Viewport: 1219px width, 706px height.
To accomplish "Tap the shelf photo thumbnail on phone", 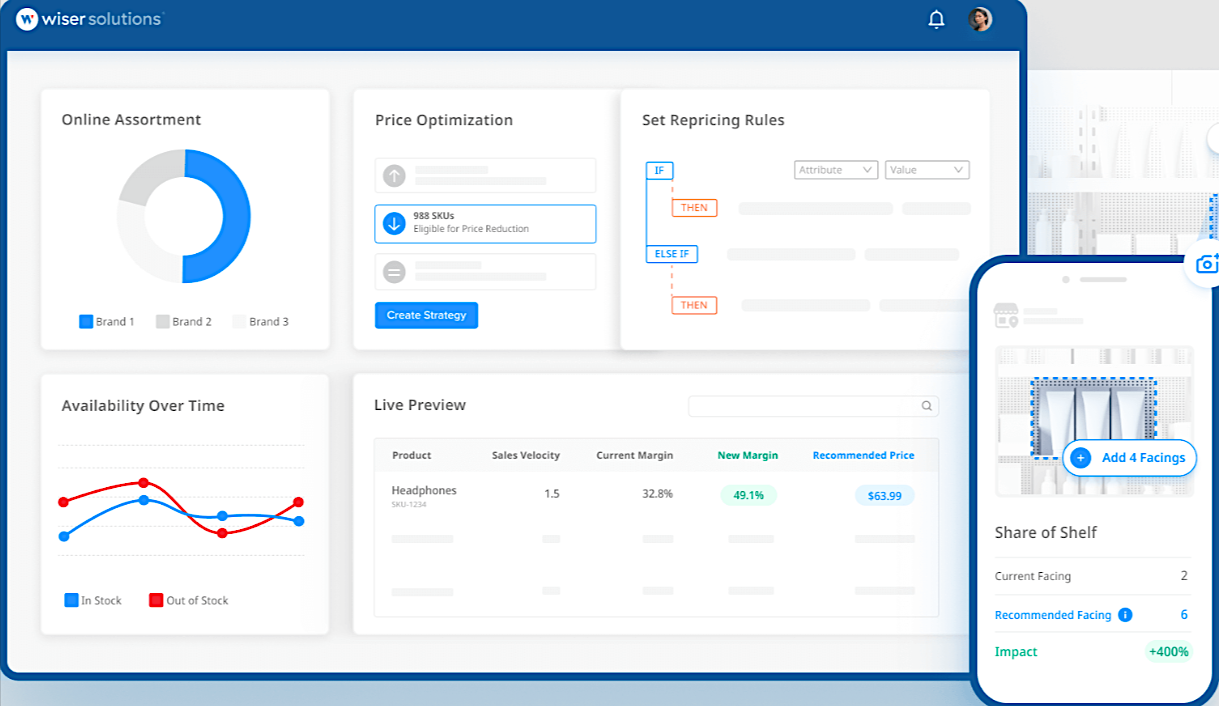I will click(x=1094, y=421).
